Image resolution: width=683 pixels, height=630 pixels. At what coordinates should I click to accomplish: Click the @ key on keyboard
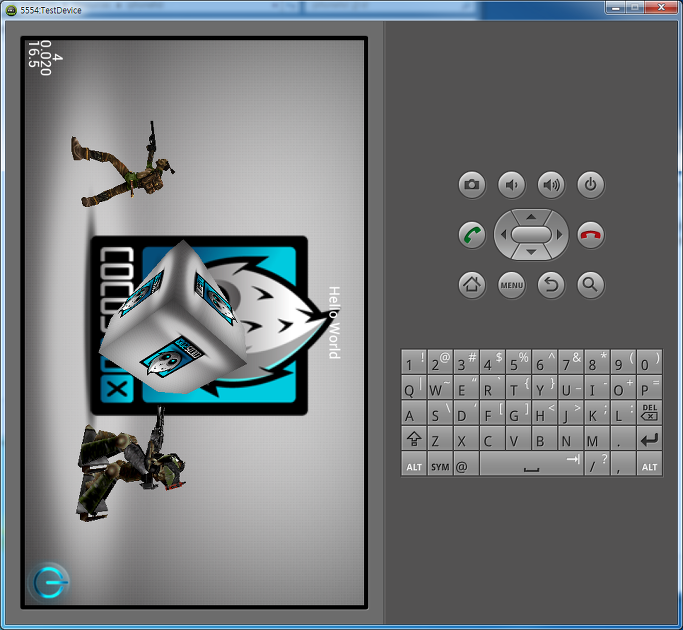click(466, 464)
